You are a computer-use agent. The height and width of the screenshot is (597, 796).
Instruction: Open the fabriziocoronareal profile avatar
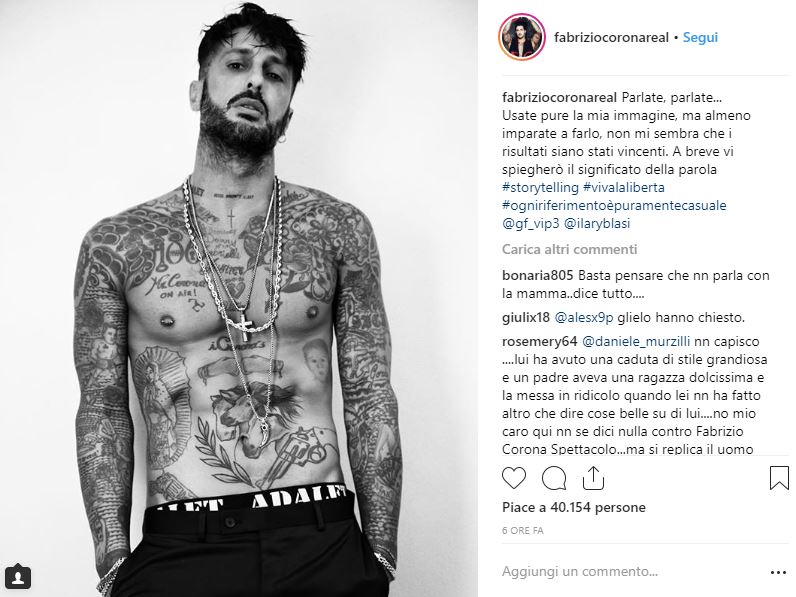point(522,38)
